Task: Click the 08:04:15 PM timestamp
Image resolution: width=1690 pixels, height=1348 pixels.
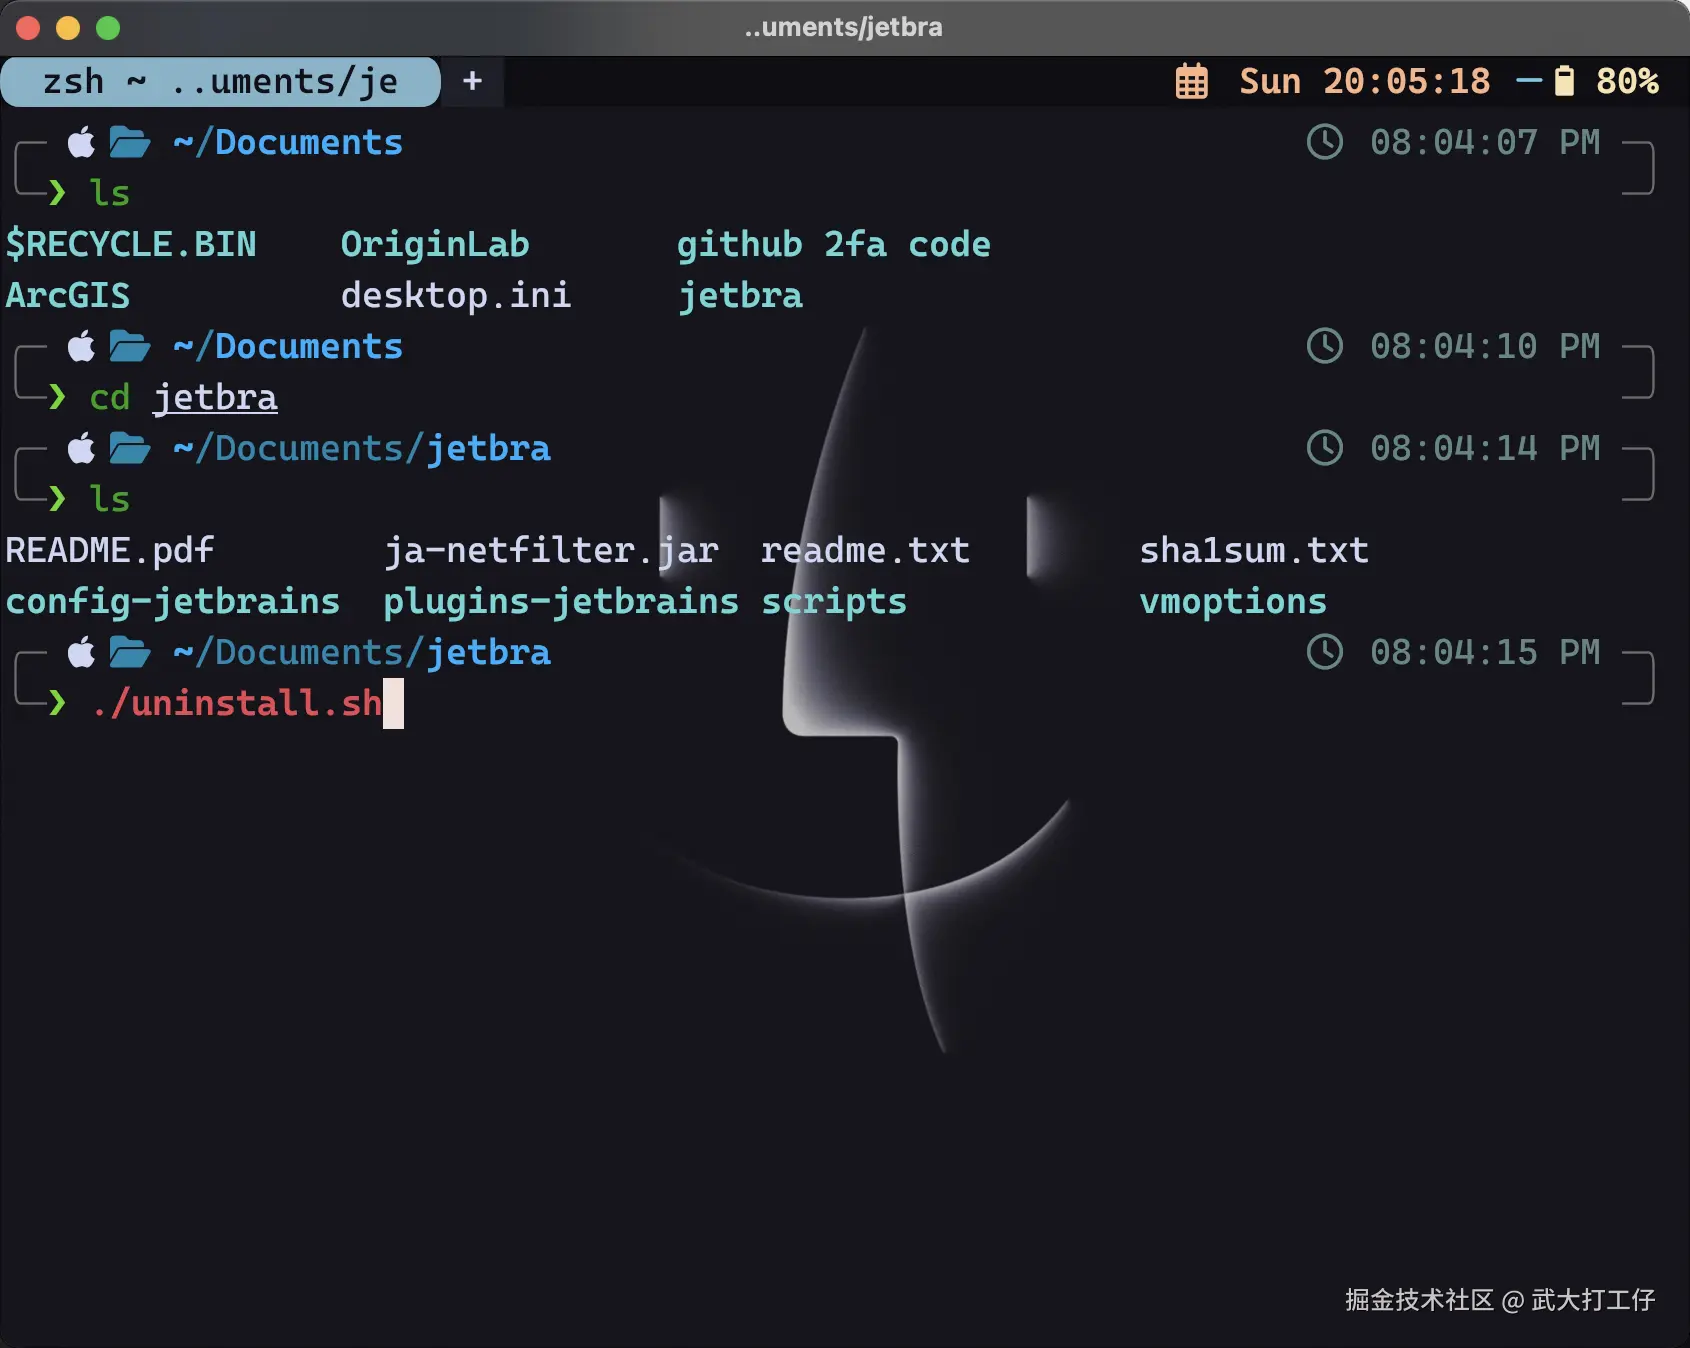Action: pos(1485,652)
